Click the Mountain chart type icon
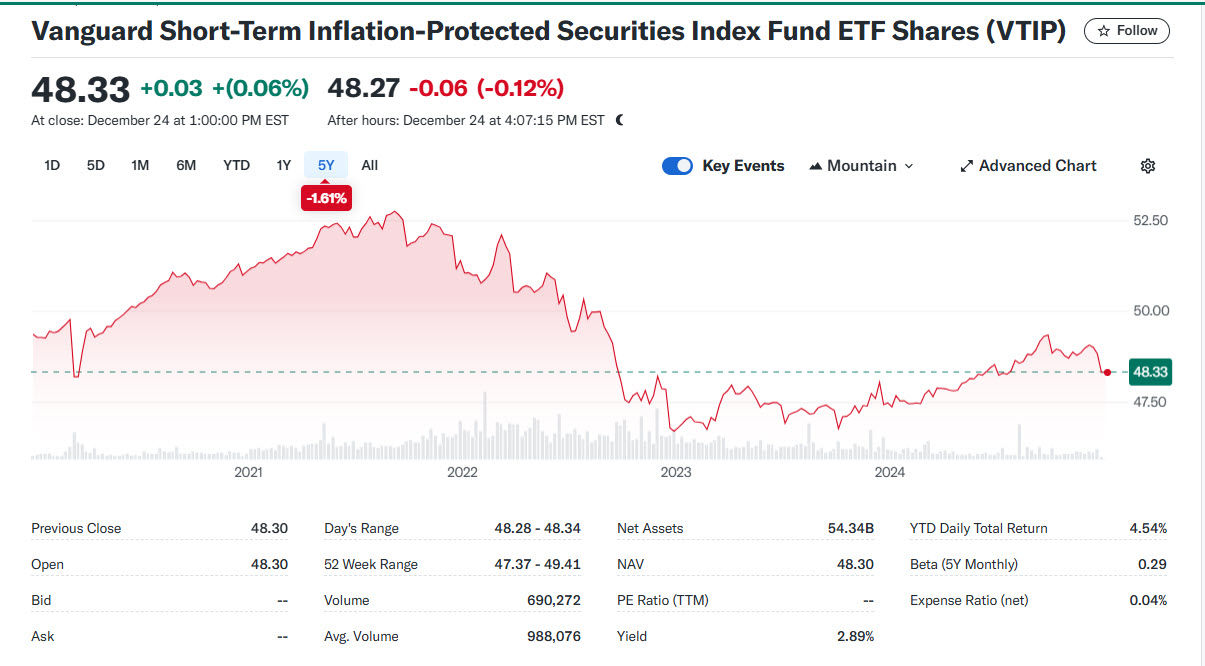The width and height of the screenshot is (1205, 666). pyautogui.click(x=815, y=166)
